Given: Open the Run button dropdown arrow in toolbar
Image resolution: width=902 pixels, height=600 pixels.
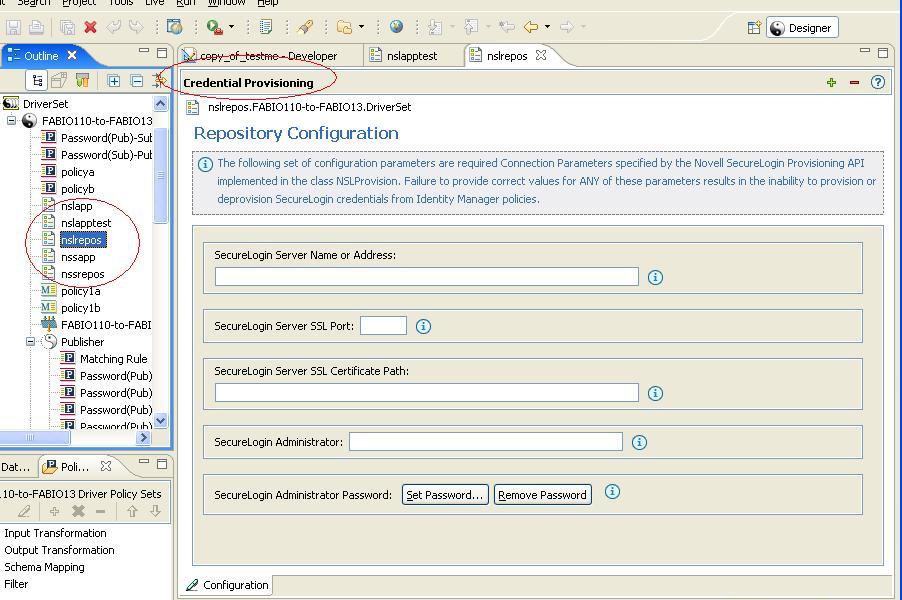Looking at the screenshot, I should [231, 27].
